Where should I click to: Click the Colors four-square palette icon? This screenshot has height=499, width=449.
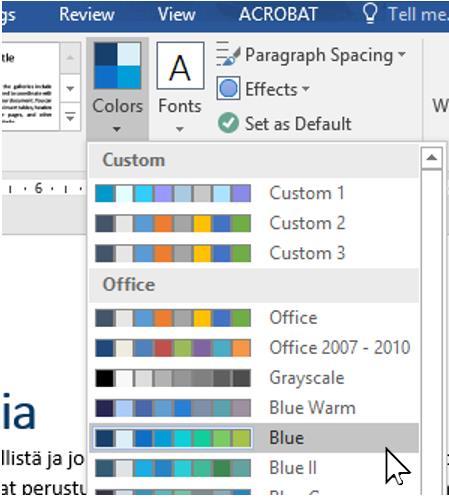click(x=117, y=66)
